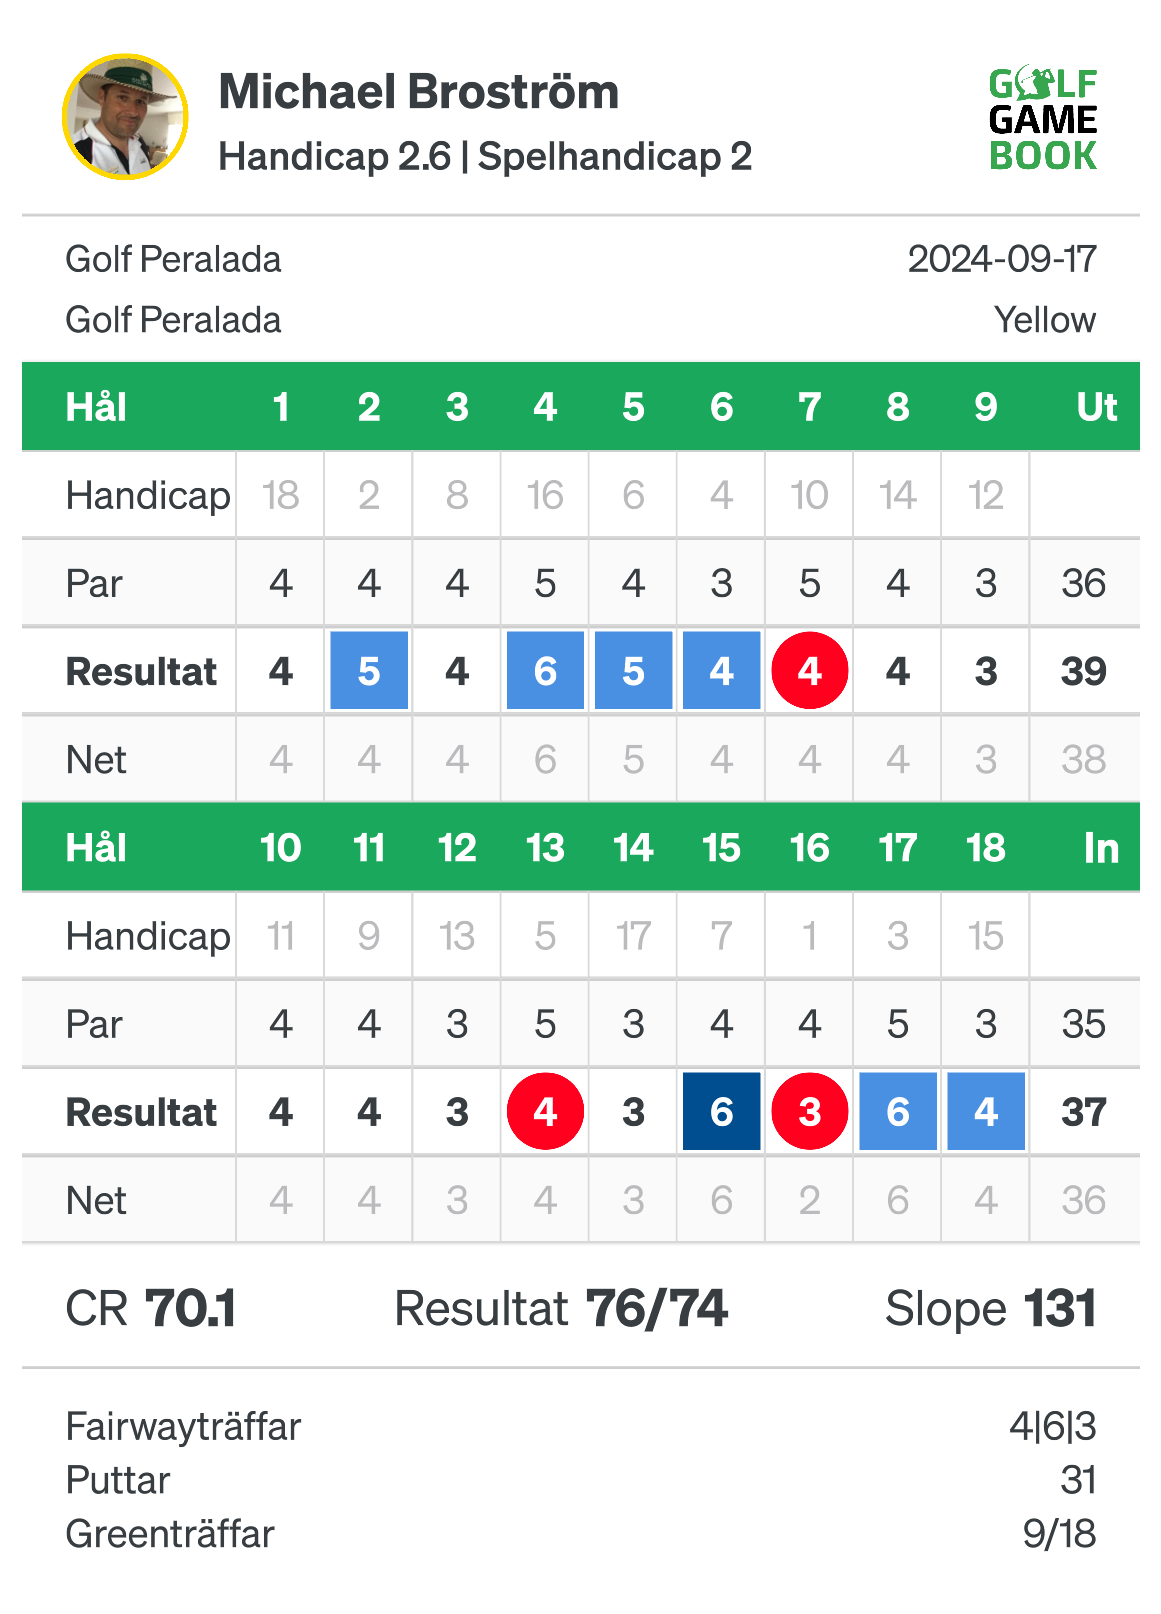Select the red birdie circle on hole 7
The height and width of the screenshot is (1614, 1161).
pos(810,671)
